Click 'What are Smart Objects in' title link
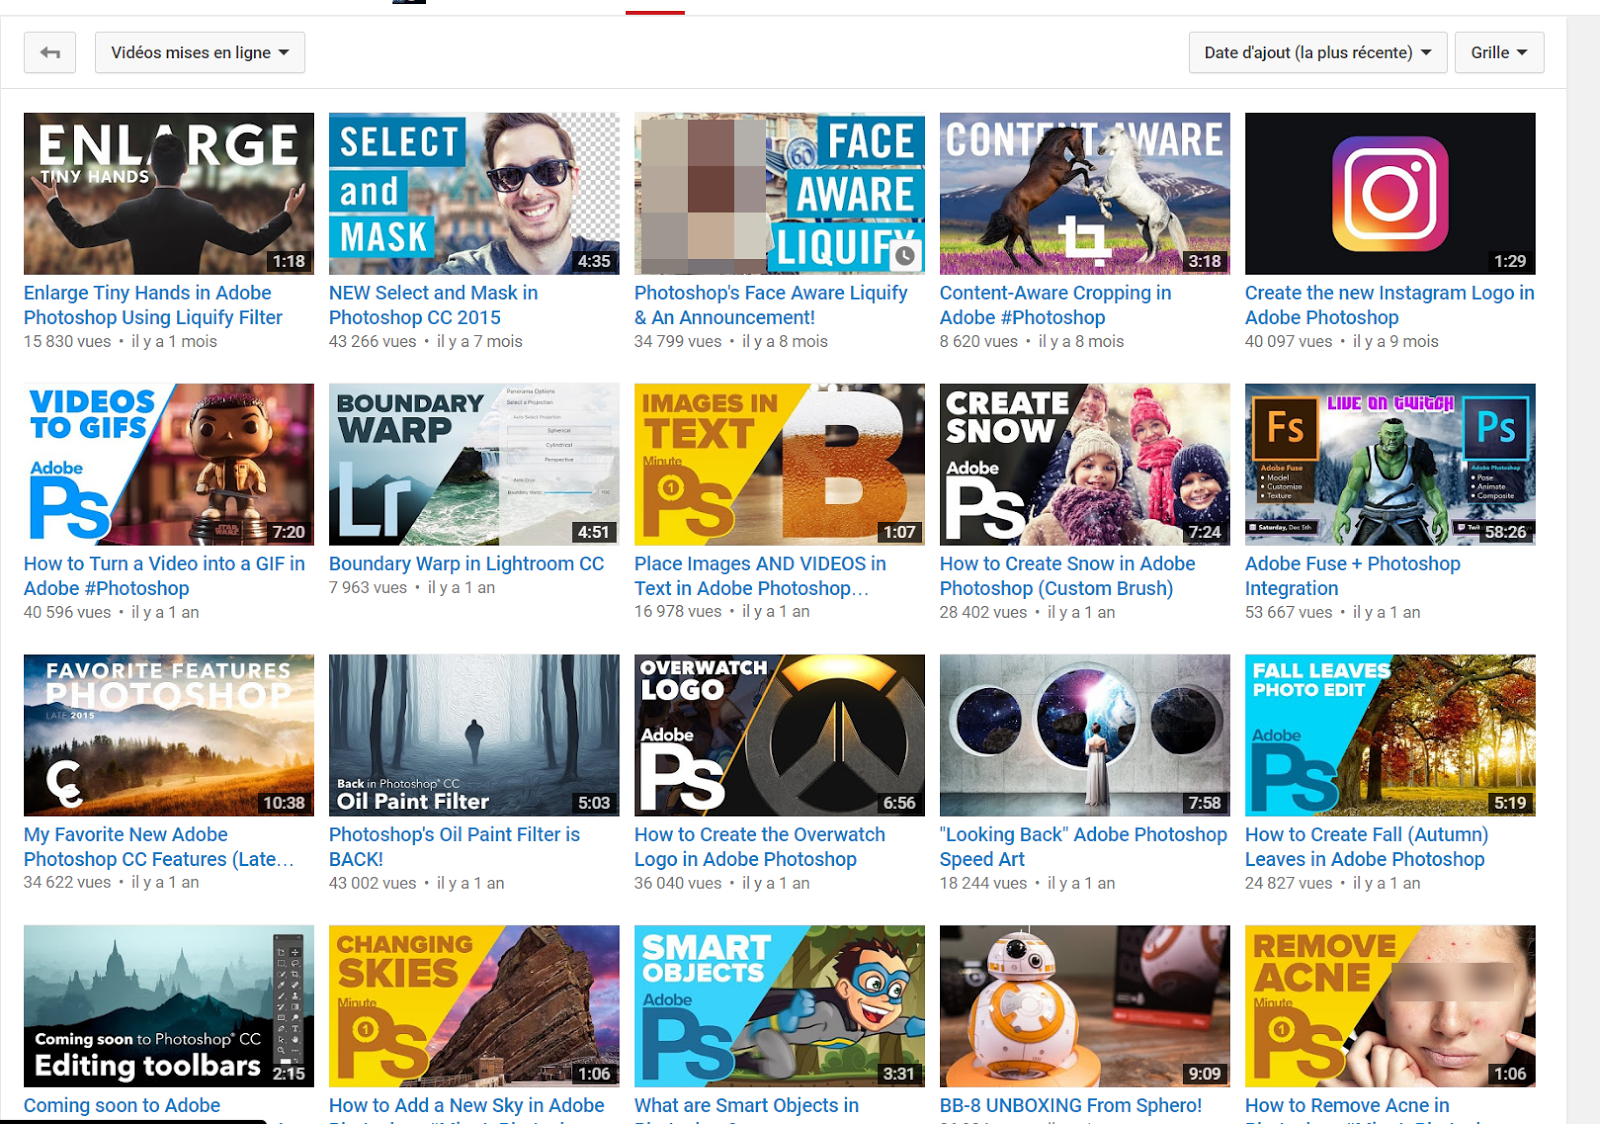 click(746, 1105)
